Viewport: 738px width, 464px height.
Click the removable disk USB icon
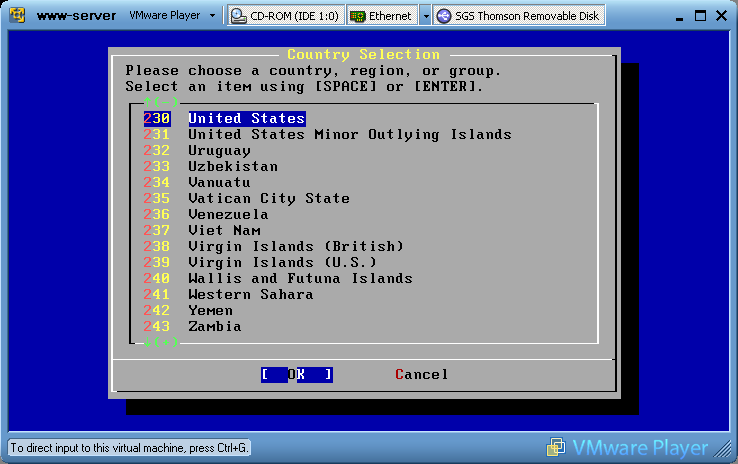[x=443, y=16]
